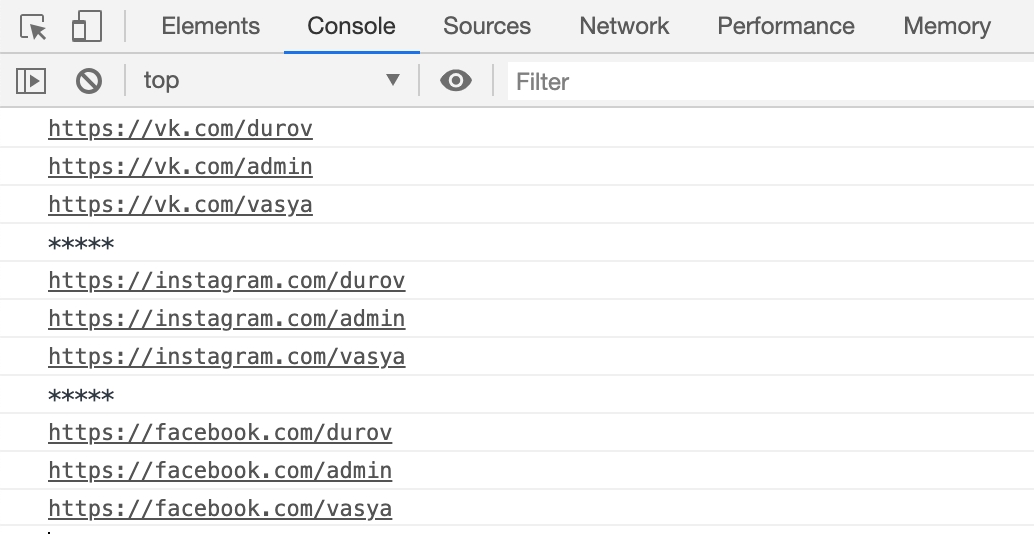Open the Network tab
The width and height of the screenshot is (1034, 534).
pos(624,27)
